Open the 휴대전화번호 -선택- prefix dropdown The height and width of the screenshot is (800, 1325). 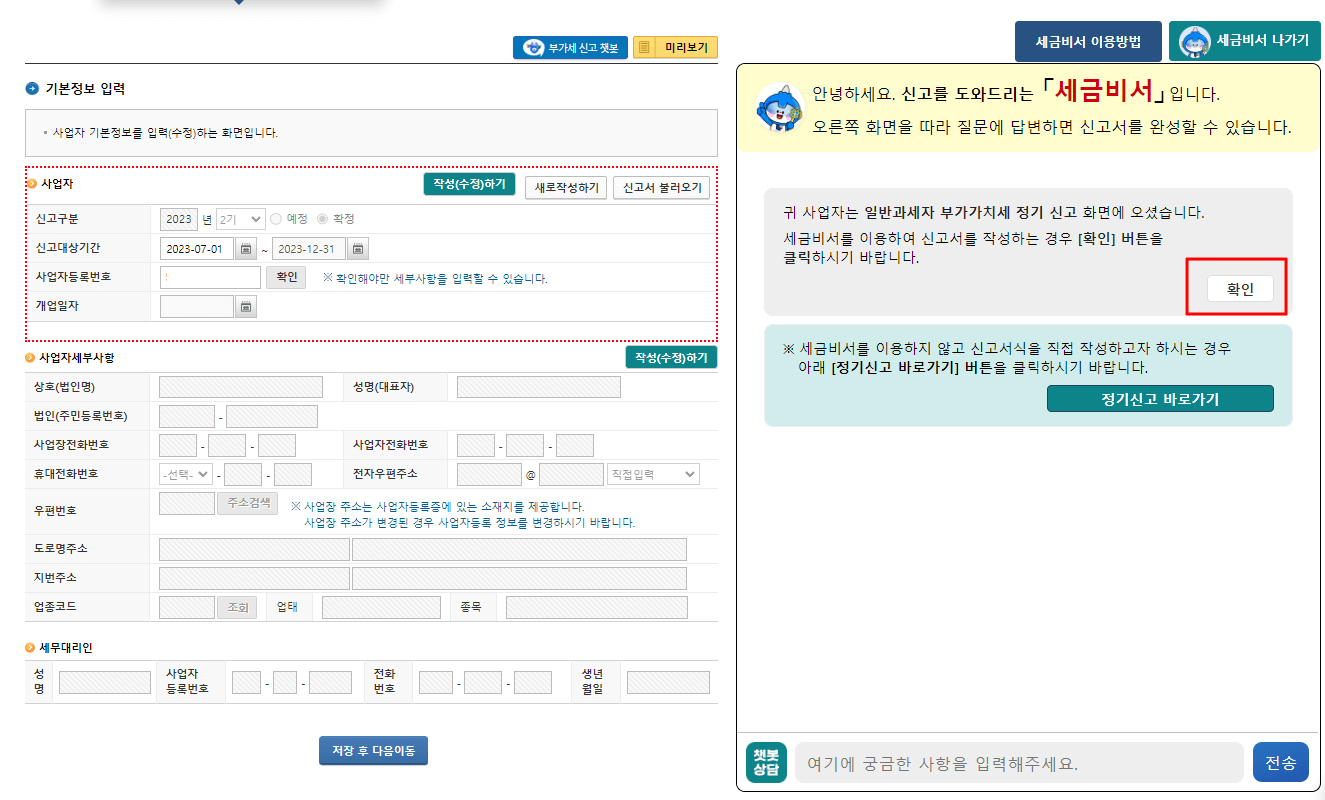point(187,473)
